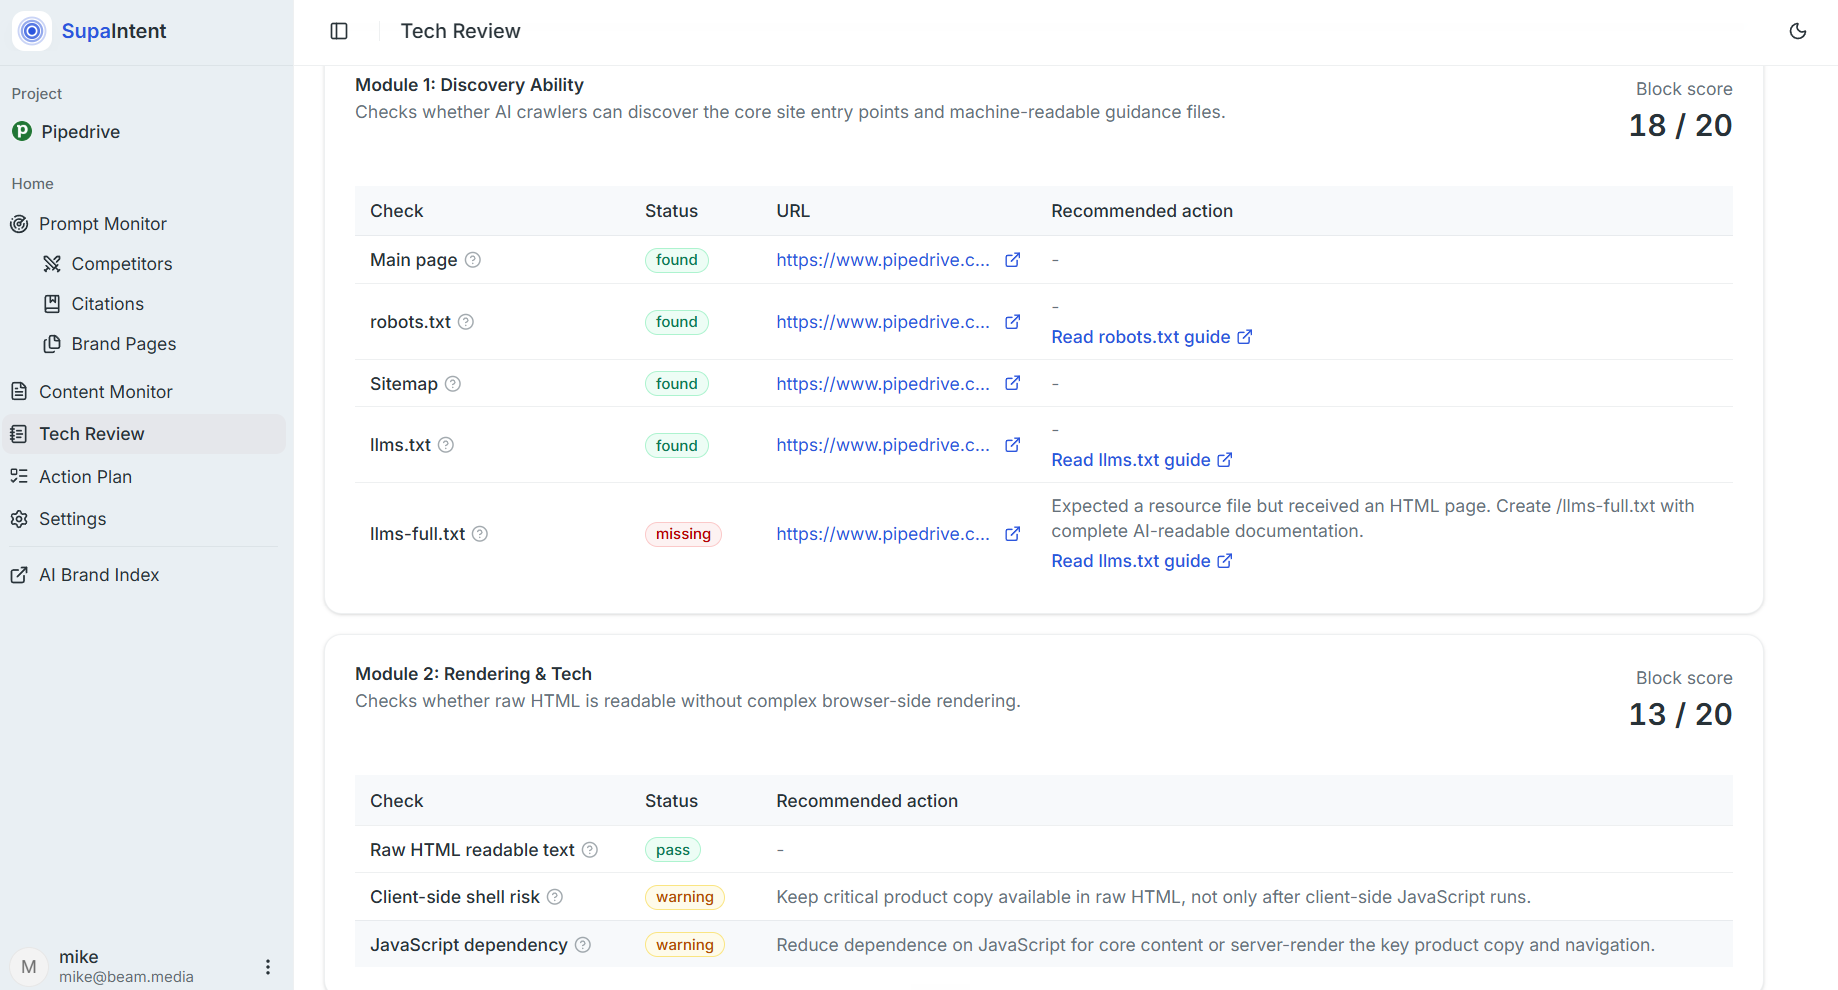Show help for JavaScript dependency
Image resolution: width=1838 pixels, height=990 pixels.
coord(583,945)
